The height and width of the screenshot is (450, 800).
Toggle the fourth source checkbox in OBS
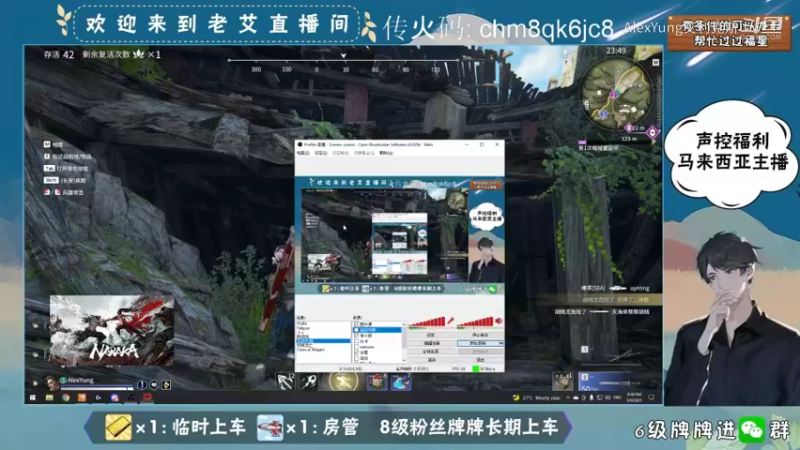[x=356, y=341]
